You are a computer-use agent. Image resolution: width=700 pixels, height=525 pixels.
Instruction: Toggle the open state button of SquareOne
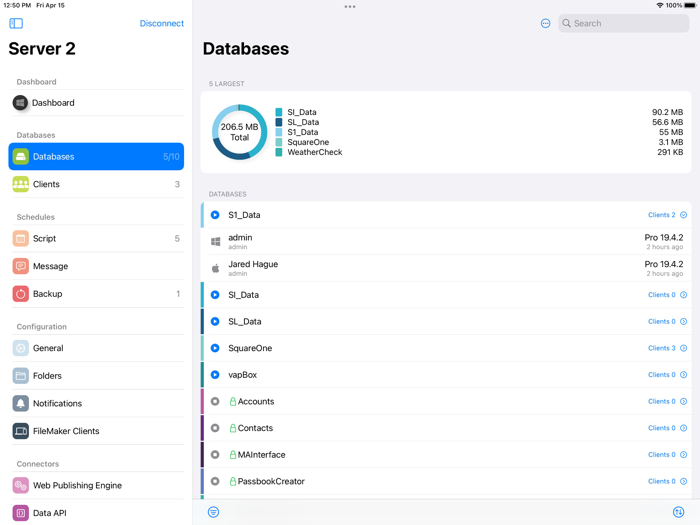pos(215,348)
